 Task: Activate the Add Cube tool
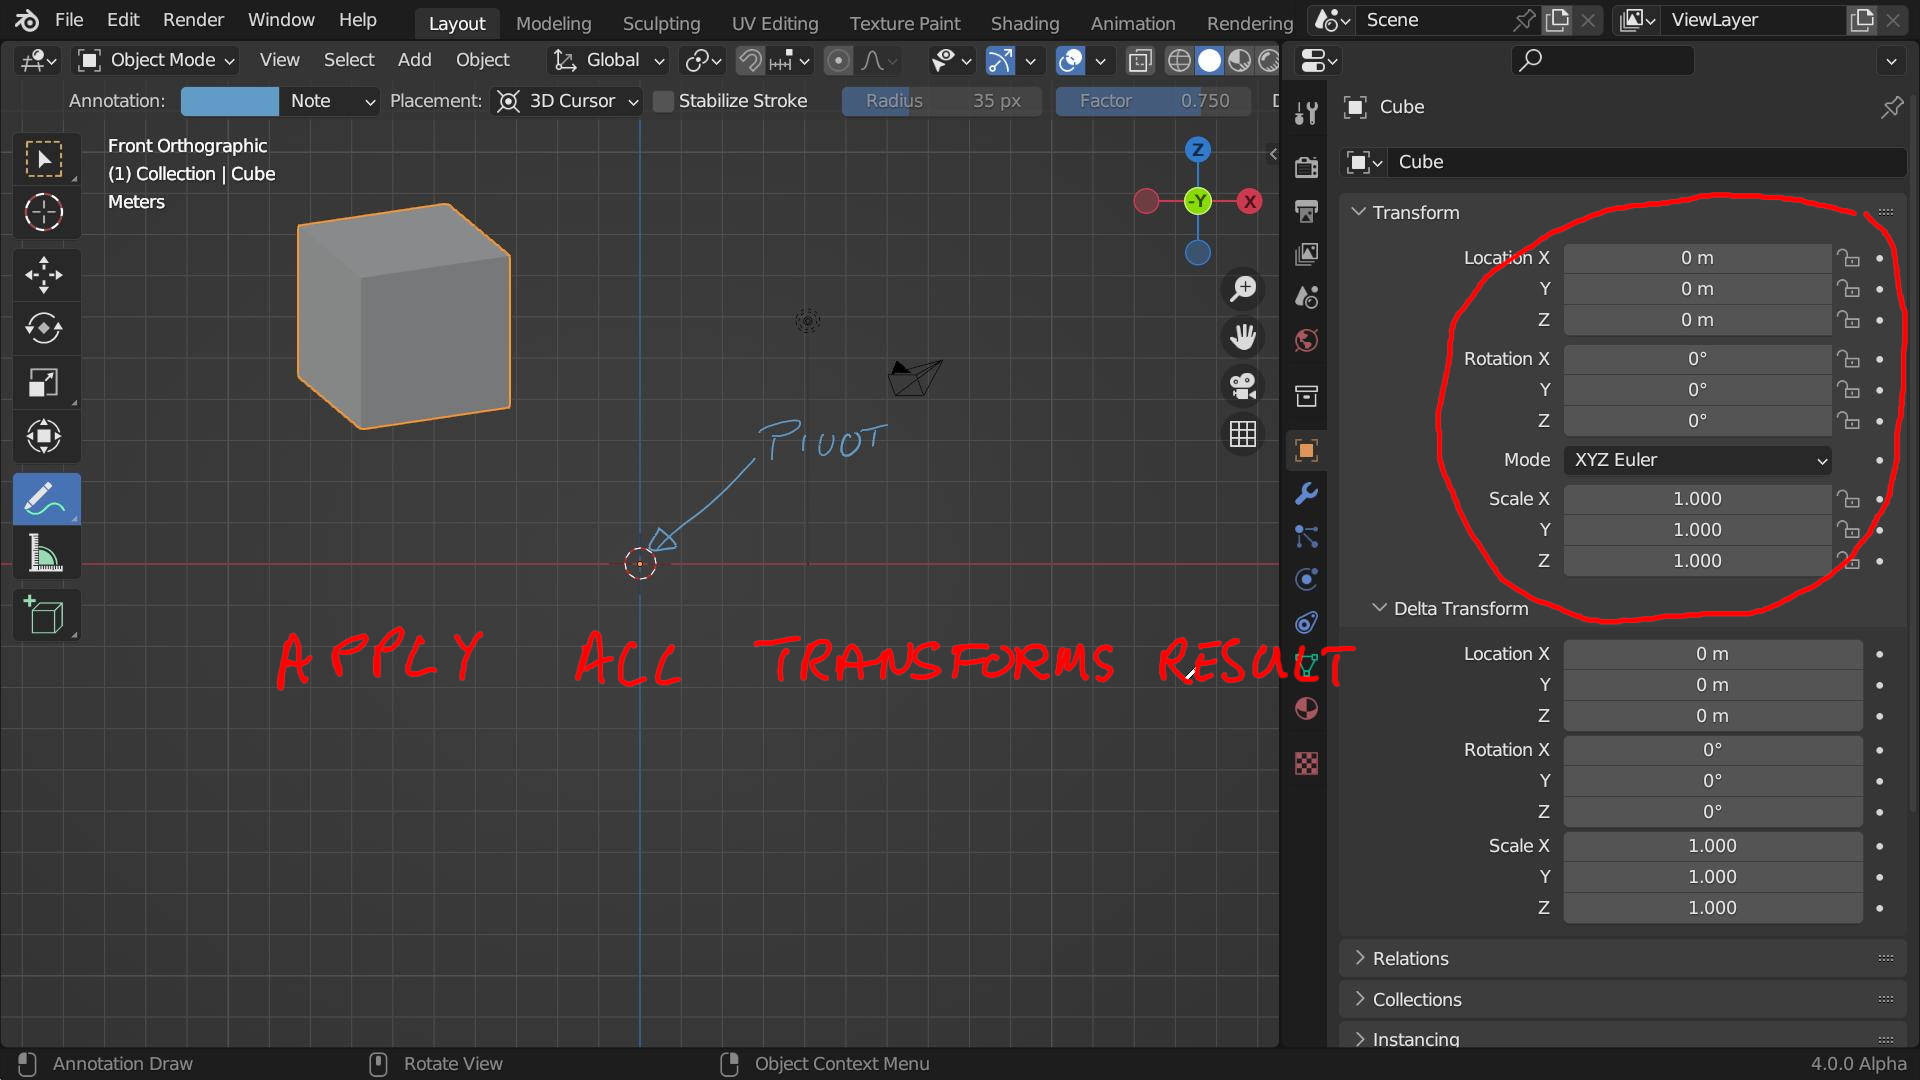point(44,616)
